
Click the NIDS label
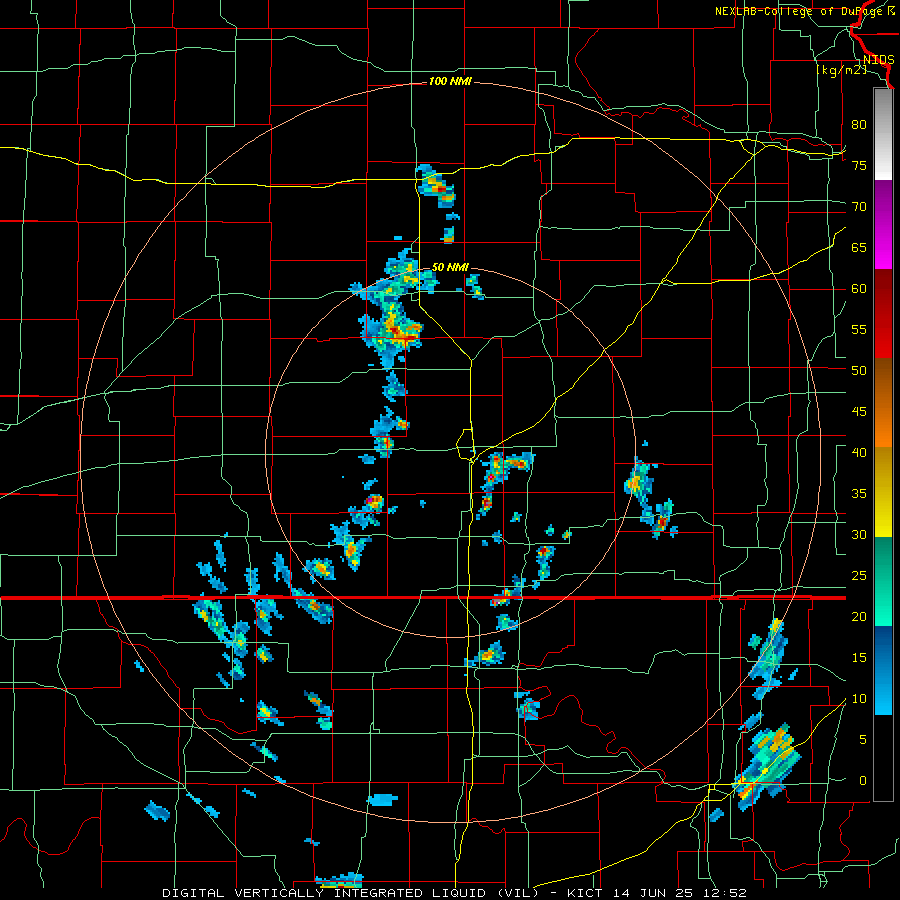[878, 60]
